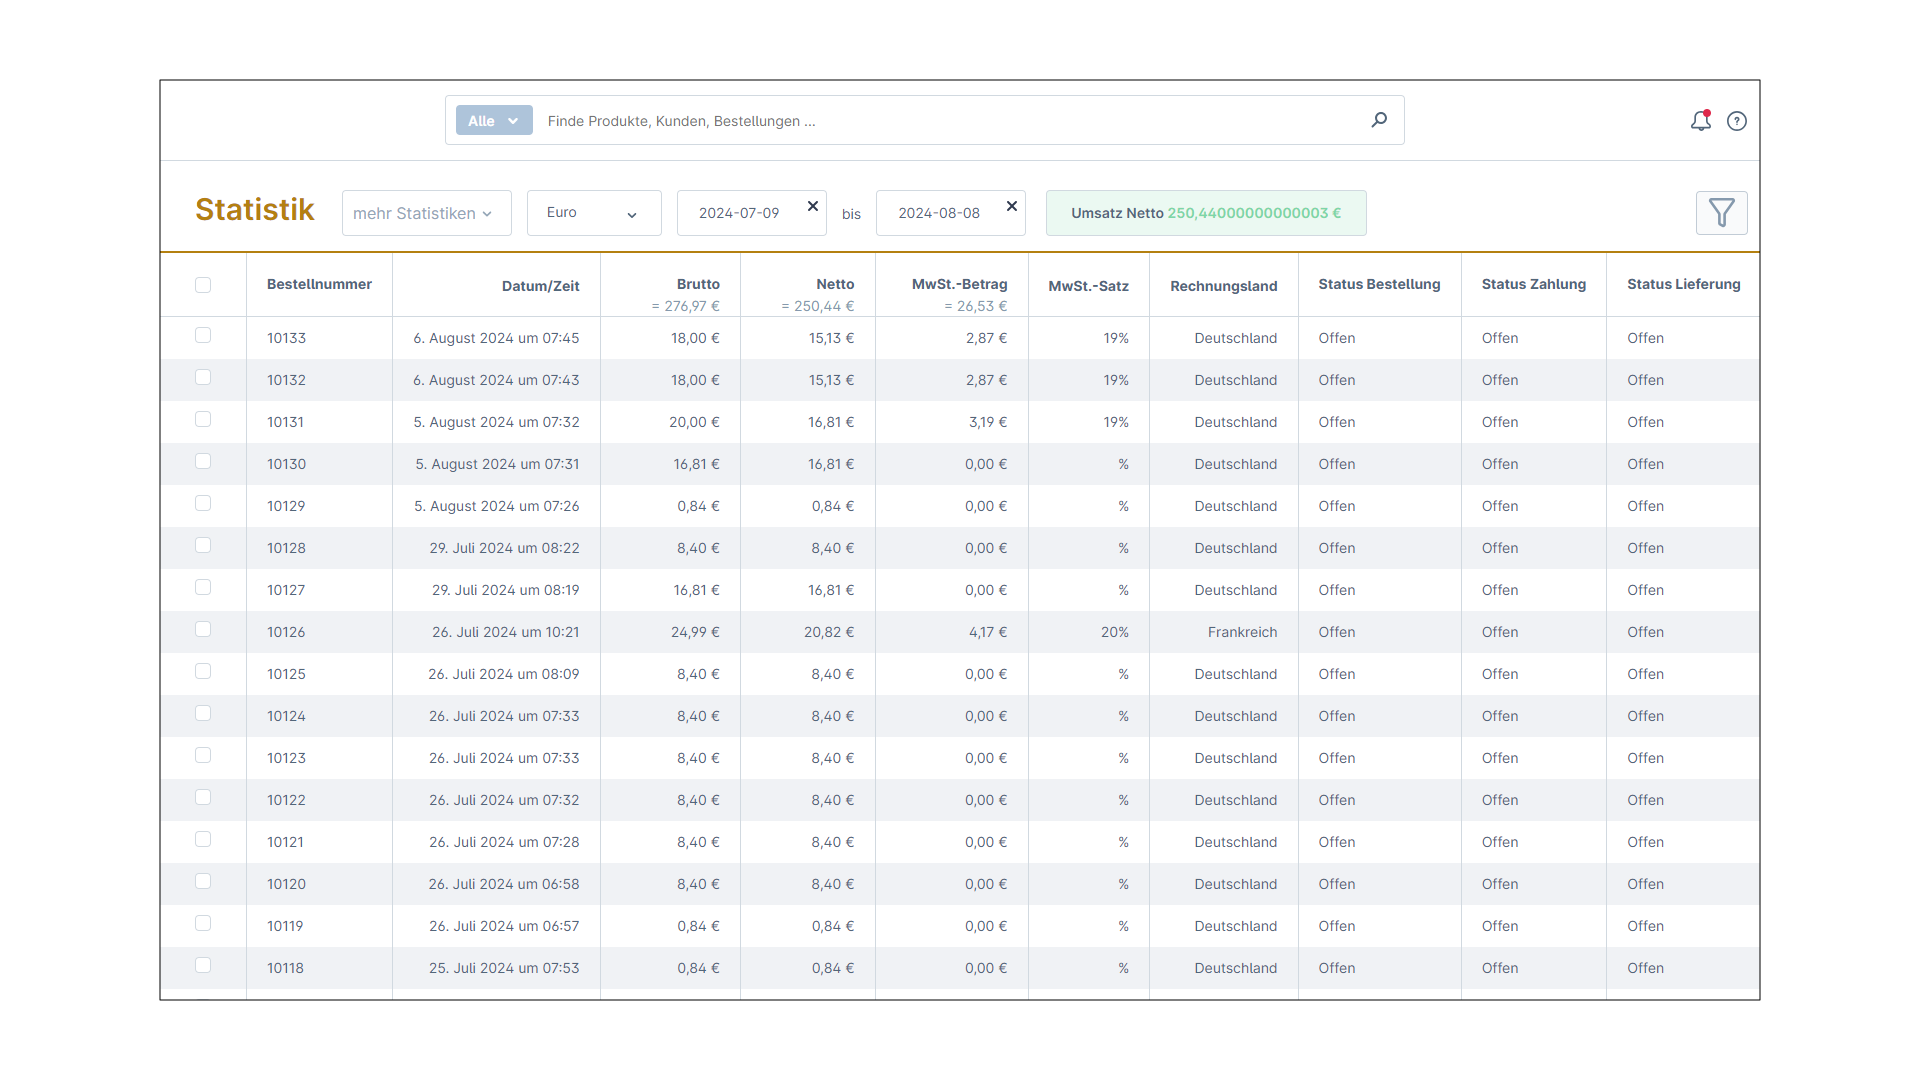Click the date 26. Juli 2024 um 06:58

pyautogui.click(x=504, y=884)
